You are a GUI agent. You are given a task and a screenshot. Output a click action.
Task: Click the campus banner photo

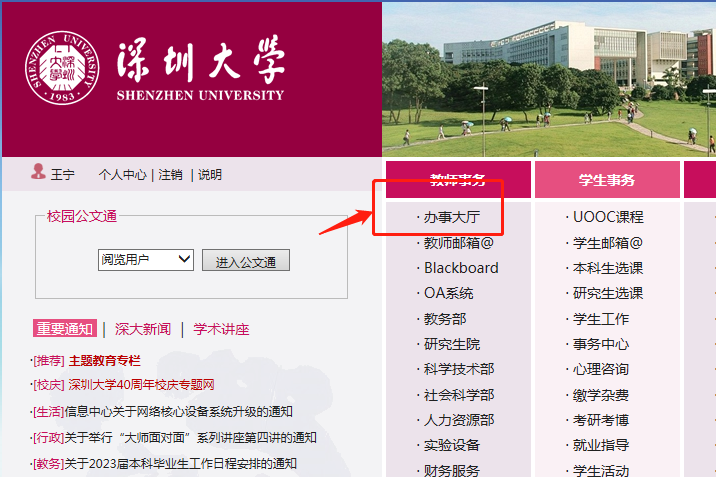548,78
